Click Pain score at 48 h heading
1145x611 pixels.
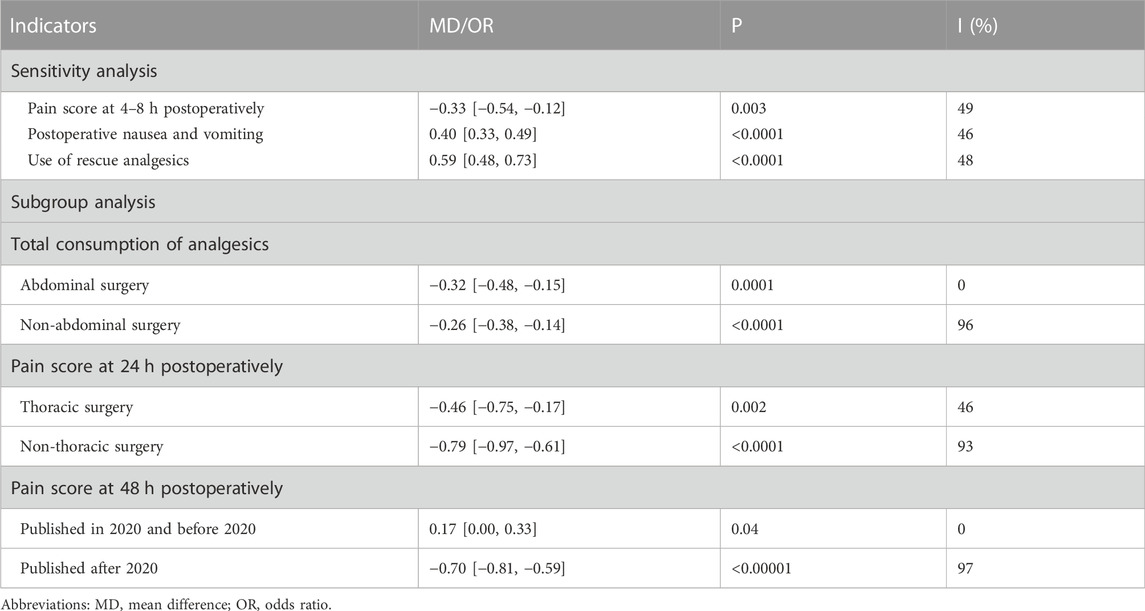(x=147, y=488)
